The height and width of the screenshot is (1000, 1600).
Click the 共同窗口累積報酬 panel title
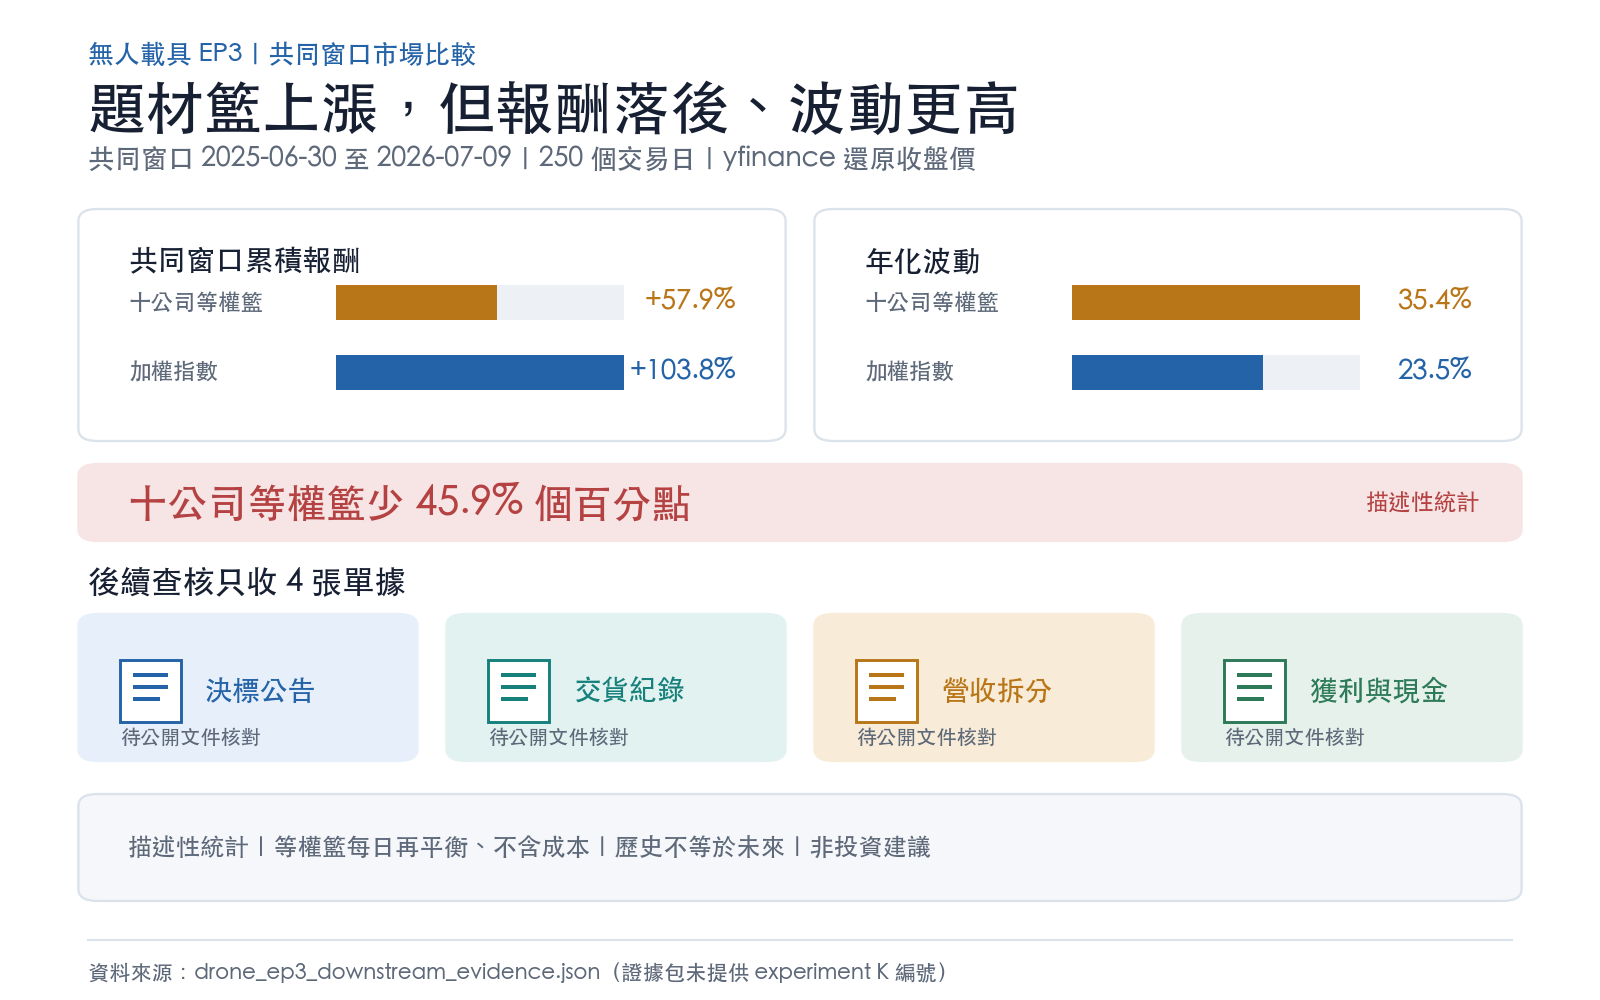(x=245, y=261)
